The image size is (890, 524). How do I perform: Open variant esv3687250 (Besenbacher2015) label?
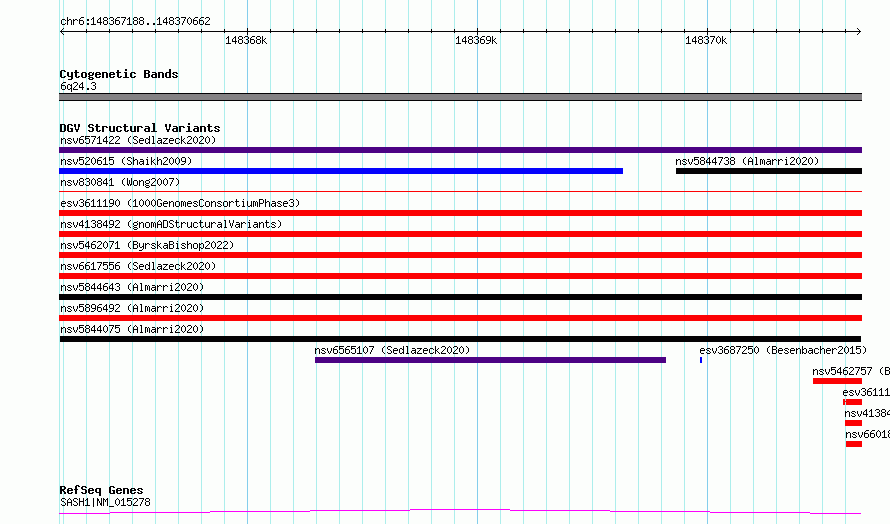point(783,350)
